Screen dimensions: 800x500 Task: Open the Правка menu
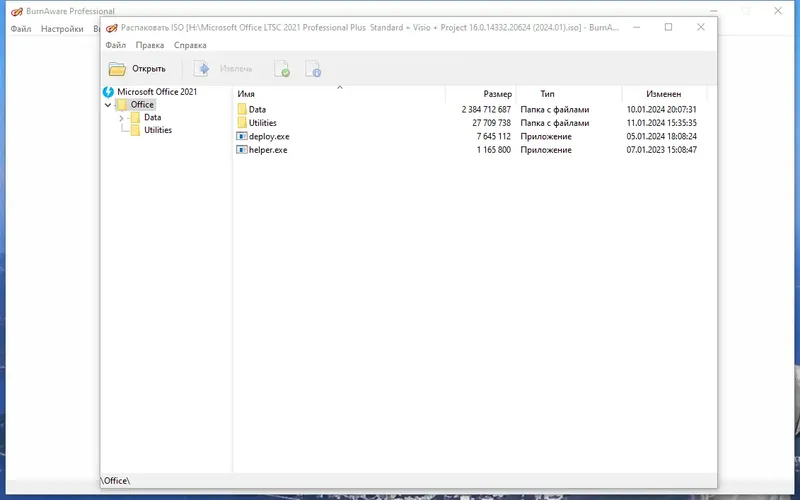point(149,45)
